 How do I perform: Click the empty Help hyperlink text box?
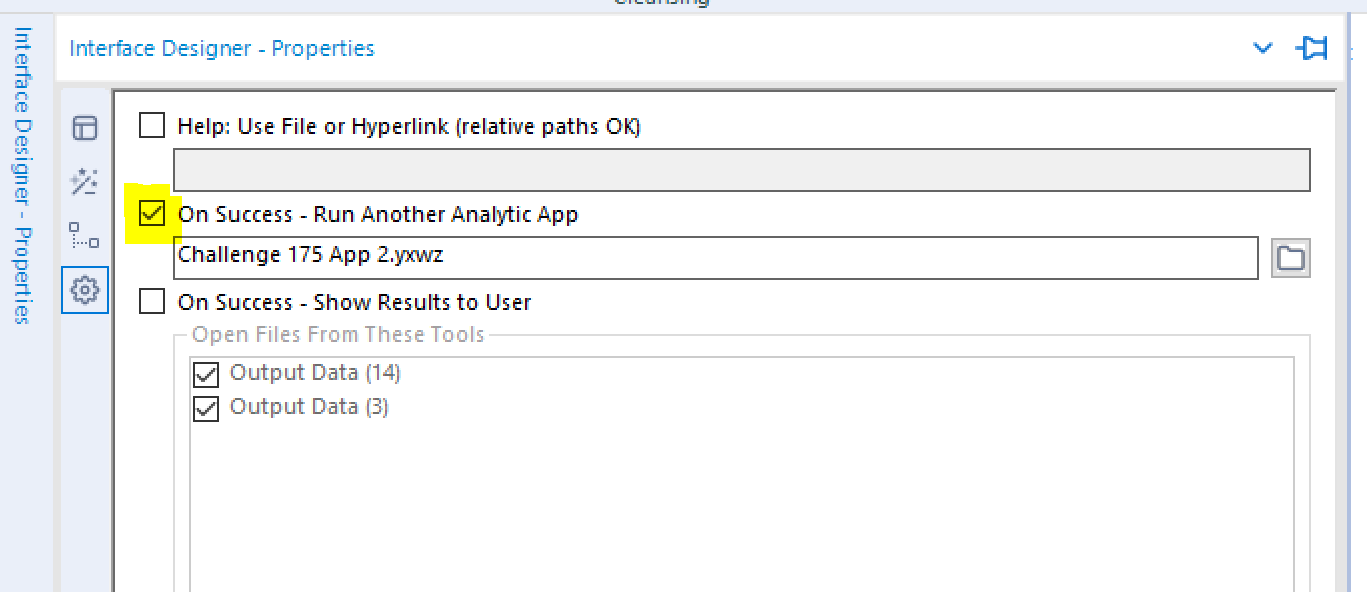(x=742, y=169)
